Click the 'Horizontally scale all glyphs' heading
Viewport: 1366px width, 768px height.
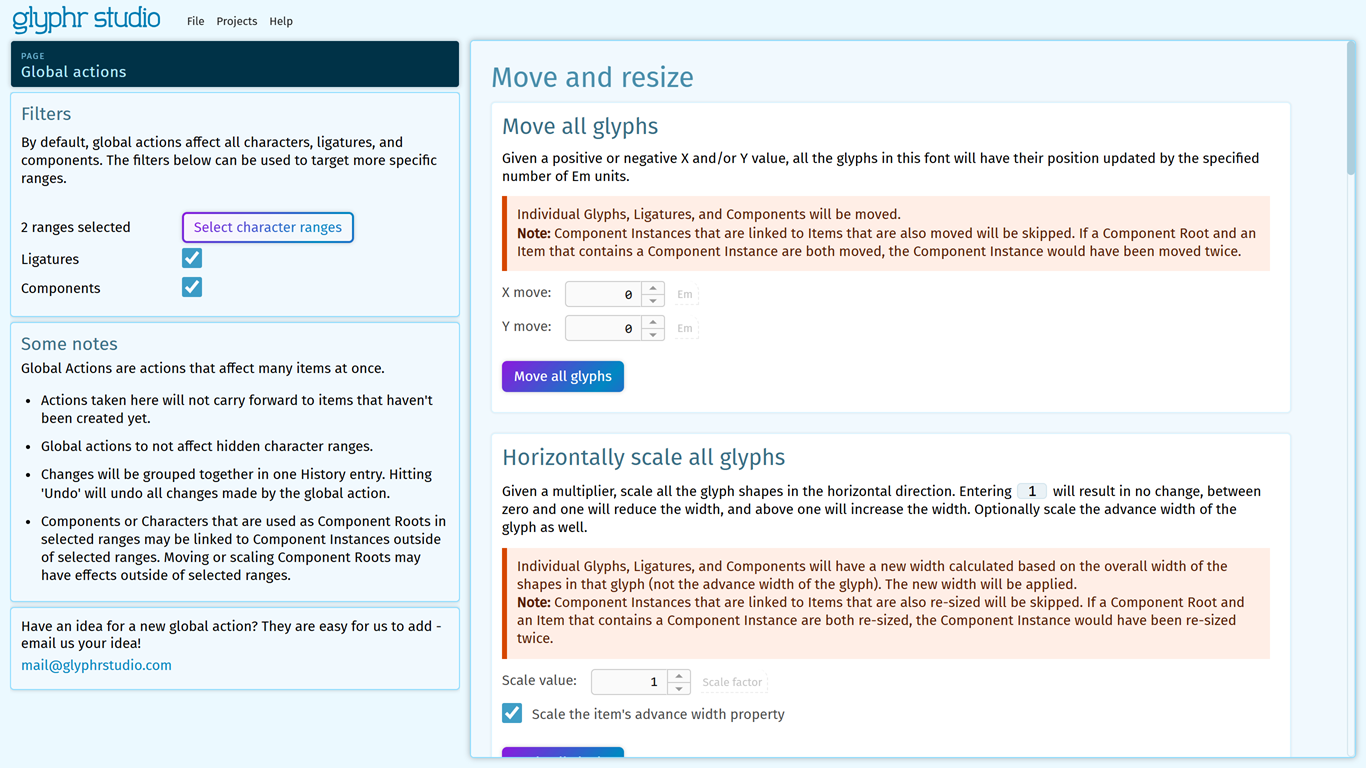[x=643, y=457]
